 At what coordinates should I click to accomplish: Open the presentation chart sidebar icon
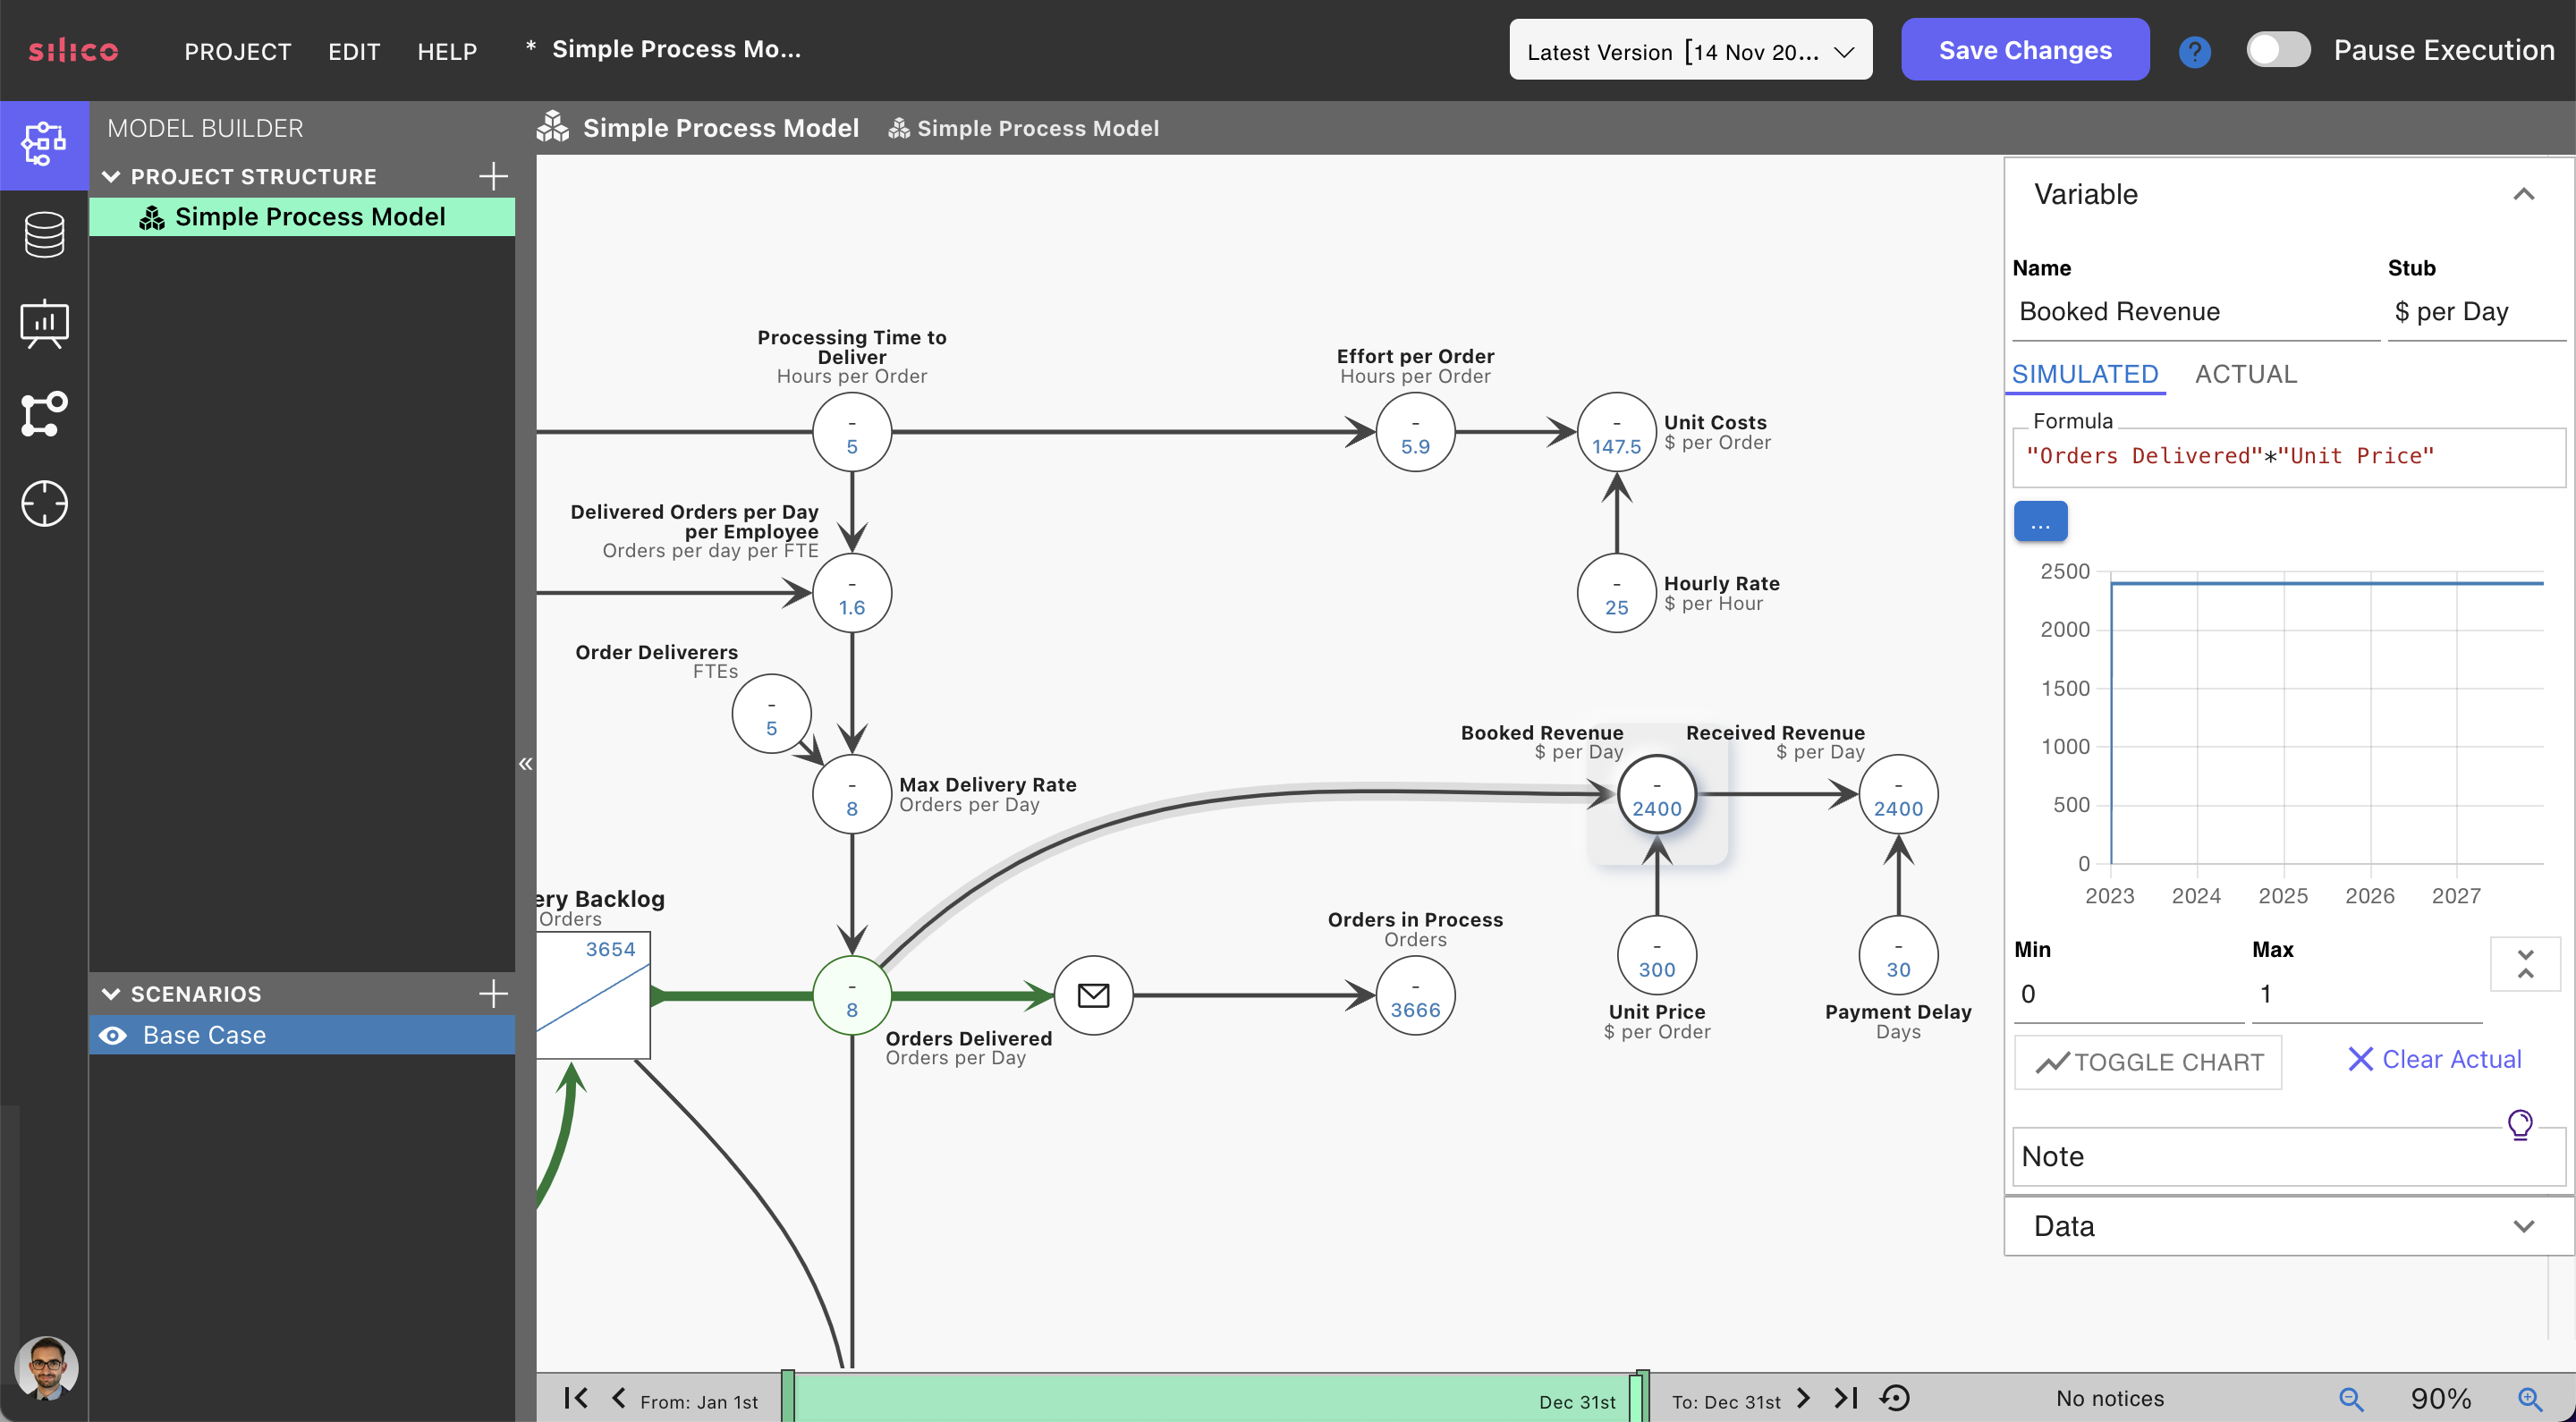point(44,324)
